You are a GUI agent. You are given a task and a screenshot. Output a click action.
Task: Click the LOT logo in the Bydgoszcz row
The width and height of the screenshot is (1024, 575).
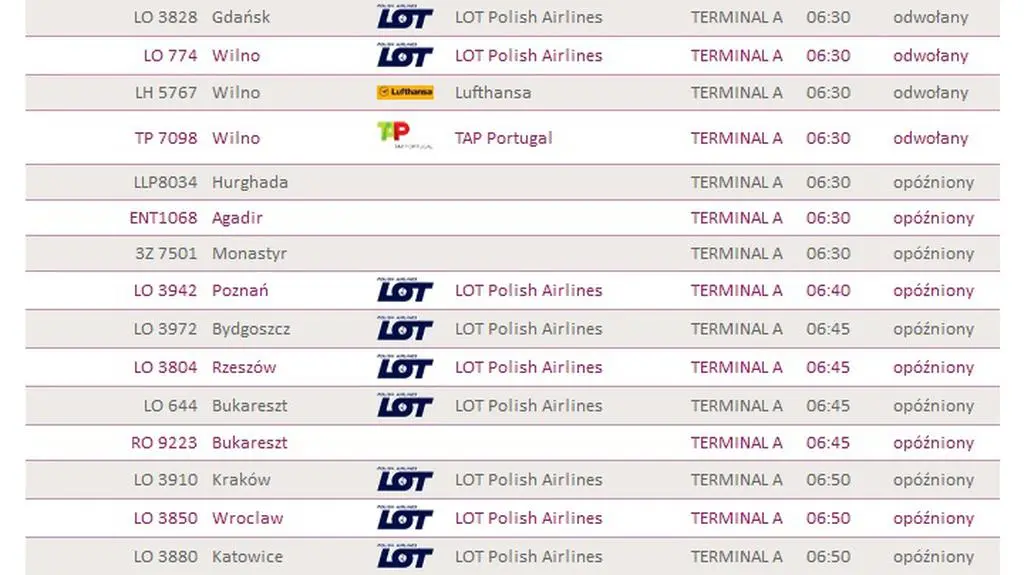point(405,328)
